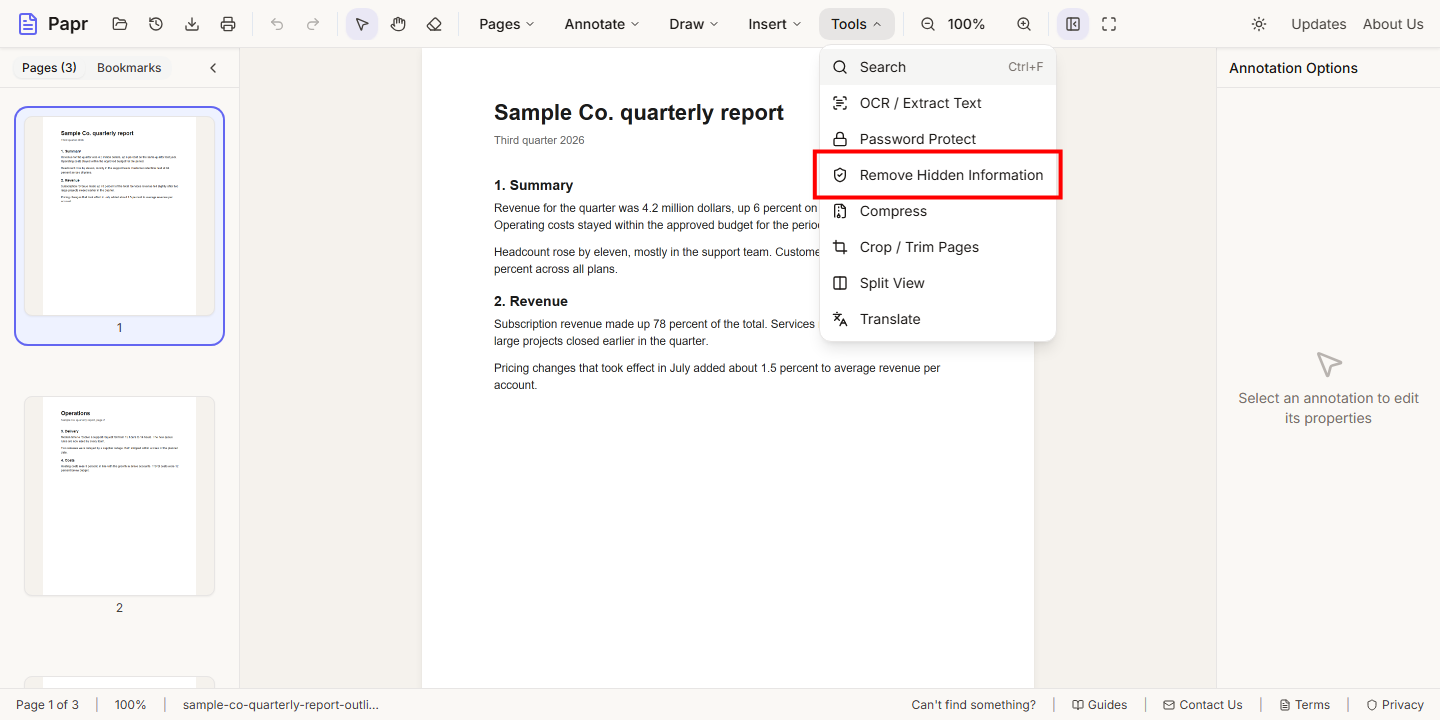This screenshot has width=1440, height=720.
Task: Open the Pages dropdown menu
Action: click(507, 24)
